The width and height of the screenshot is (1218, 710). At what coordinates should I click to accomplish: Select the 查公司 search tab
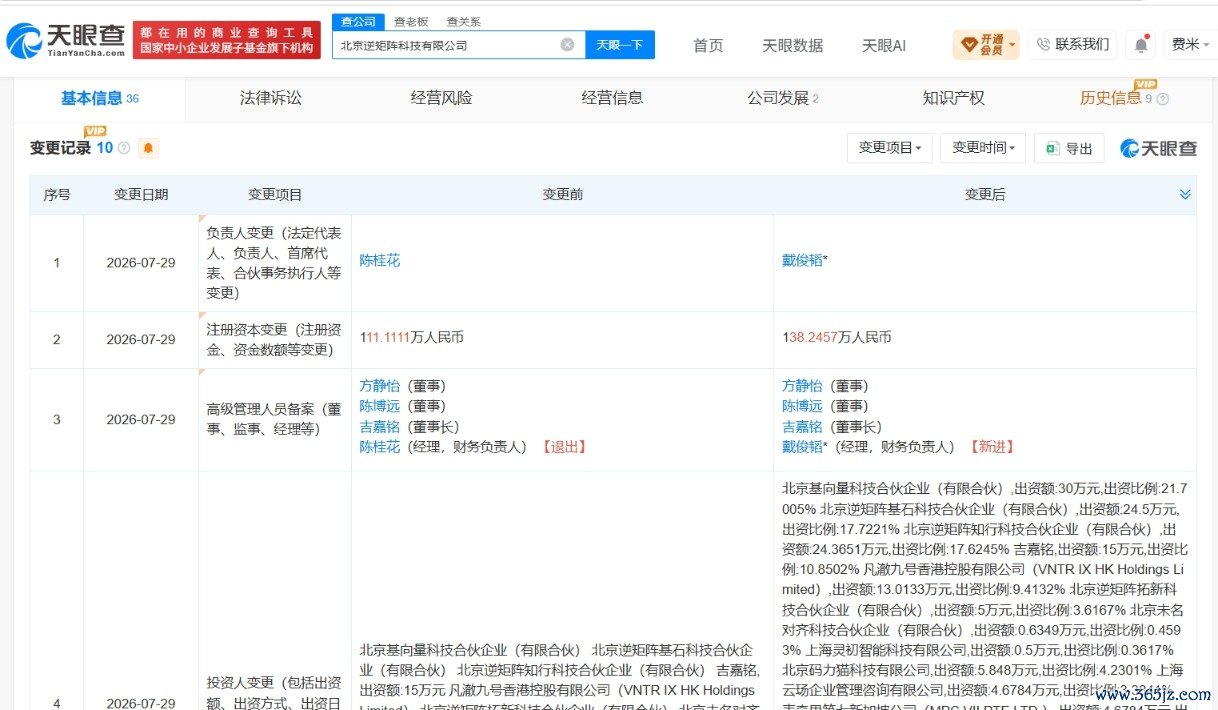(358, 21)
